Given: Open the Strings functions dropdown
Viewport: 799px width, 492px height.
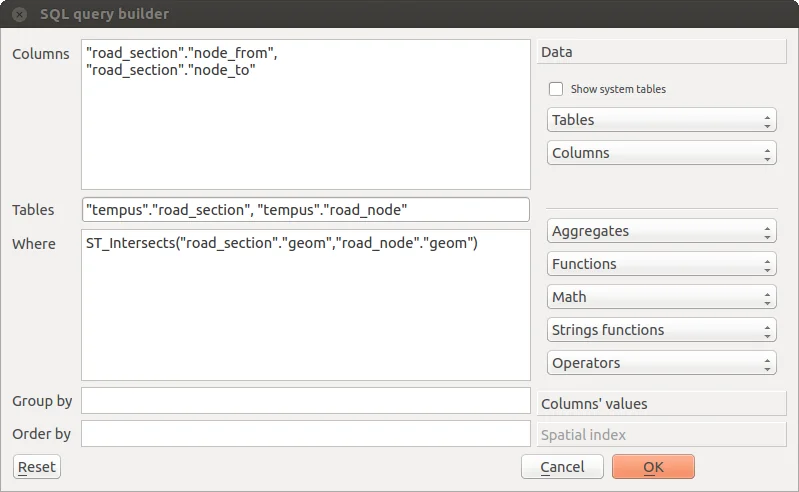Looking at the screenshot, I should pyautogui.click(x=661, y=330).
